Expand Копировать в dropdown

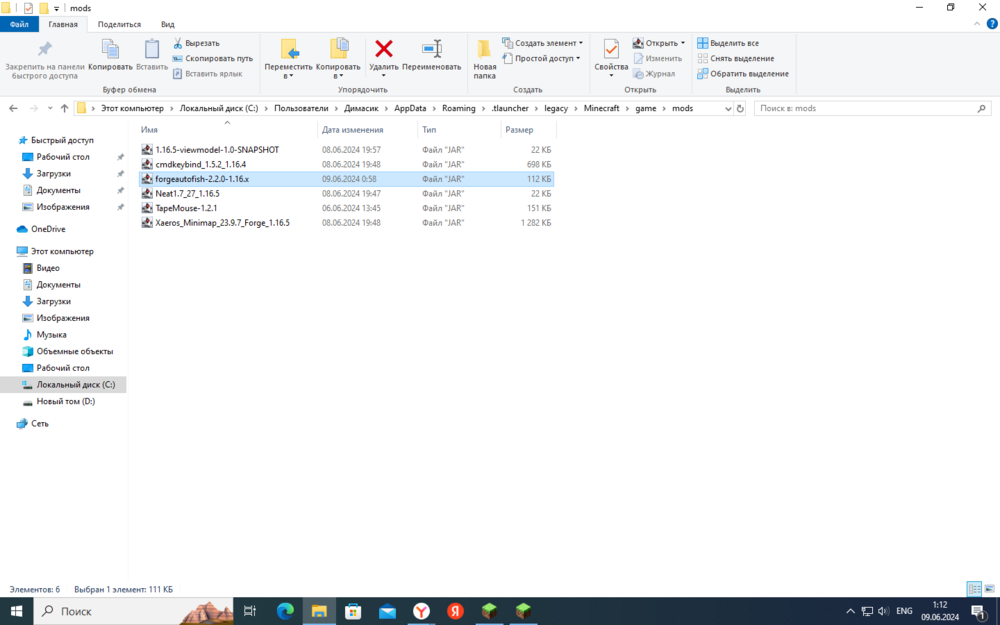[339, 76]
